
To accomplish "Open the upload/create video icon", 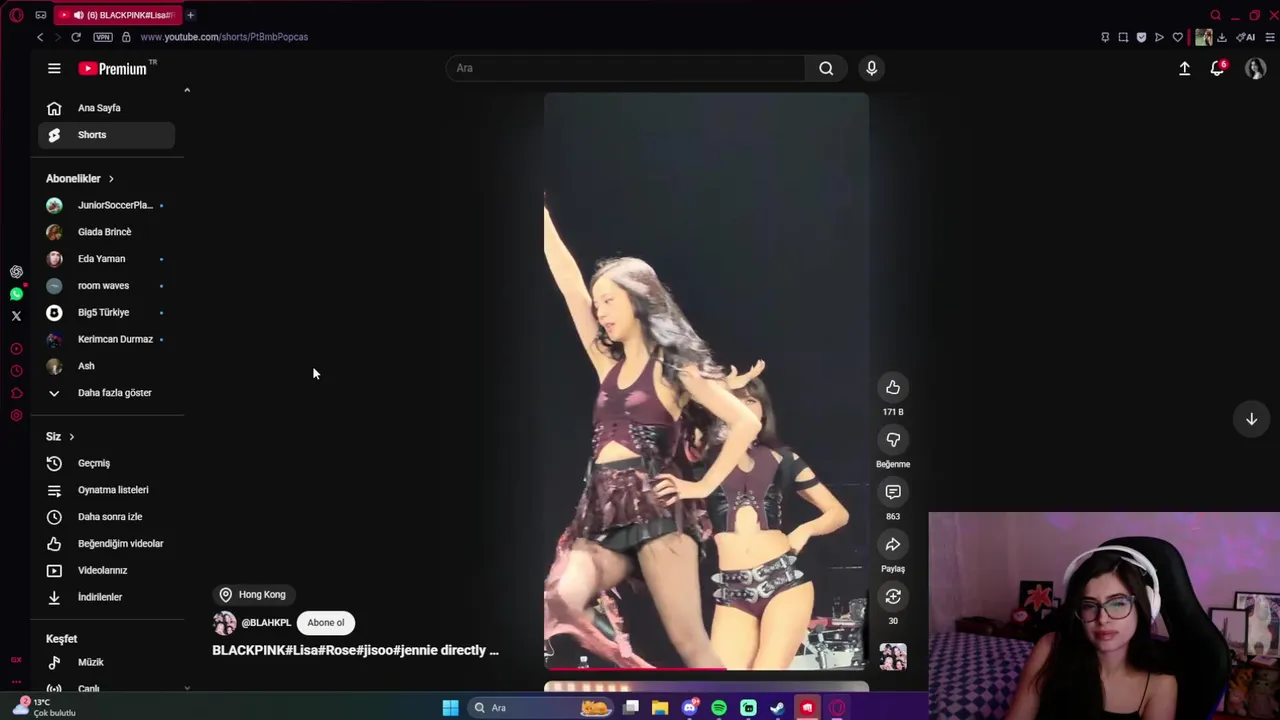I will tap(1184, 68).
